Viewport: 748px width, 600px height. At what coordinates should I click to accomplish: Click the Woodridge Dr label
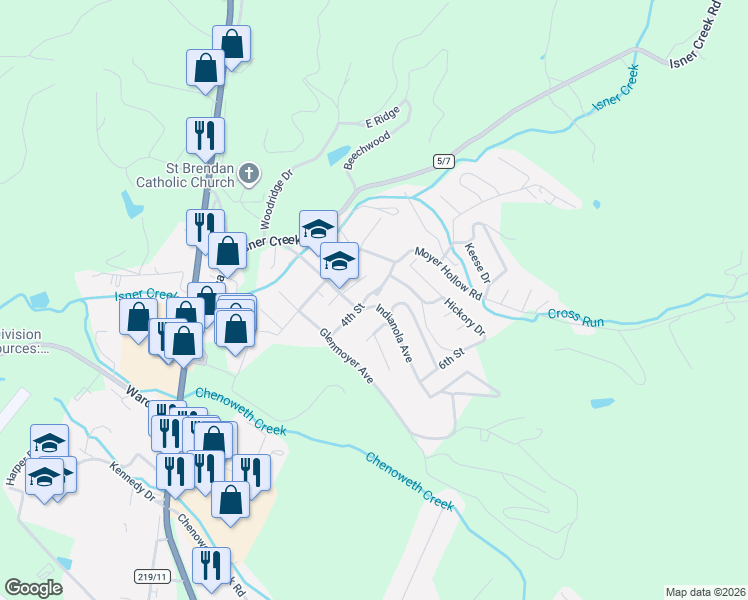(276, 200)
